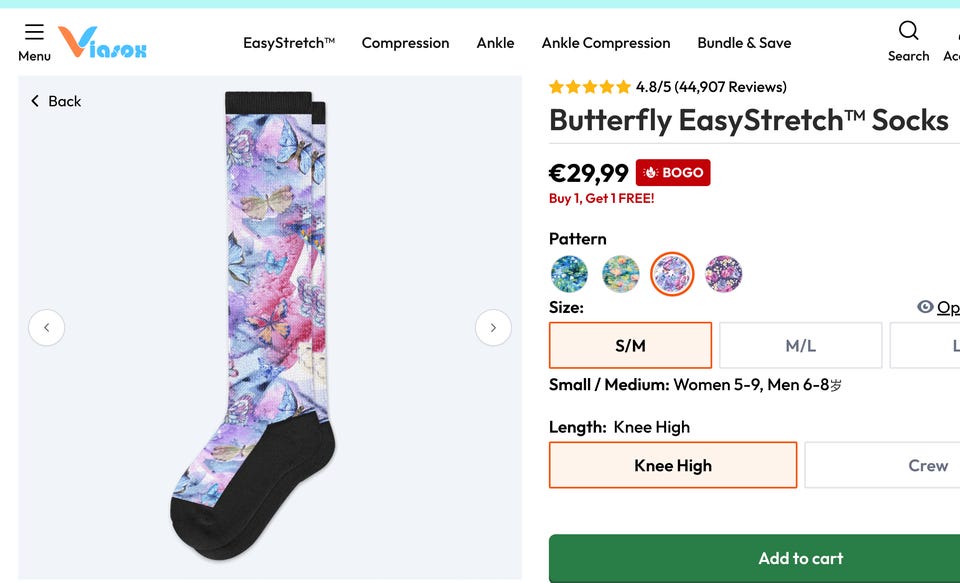Select the M/L size option

click(800, 346)
